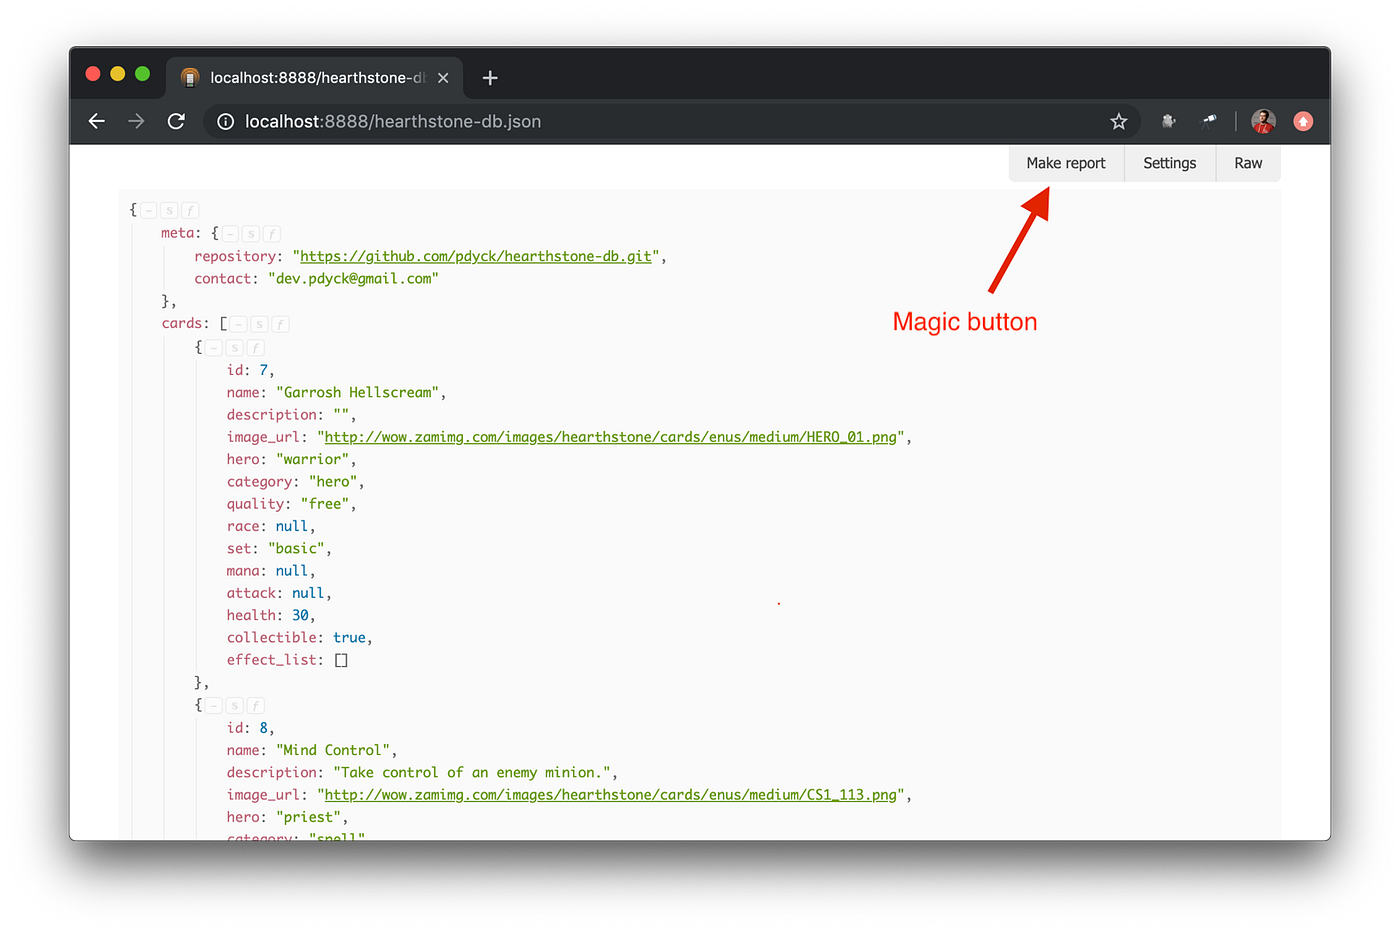The width and height of the screenshot is (1400, 932).
Task: Click the empty effect_list array brackets
Action: point(341,661)
